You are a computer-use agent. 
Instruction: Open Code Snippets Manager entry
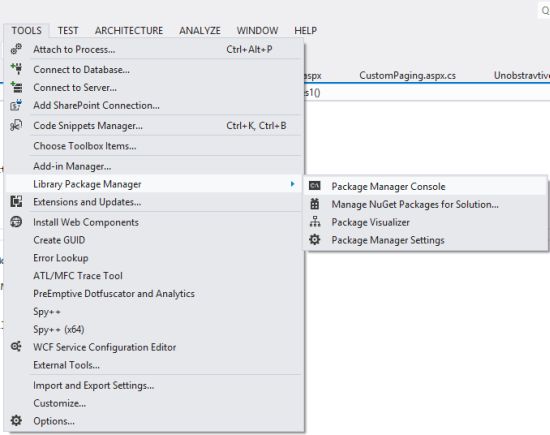154,126
